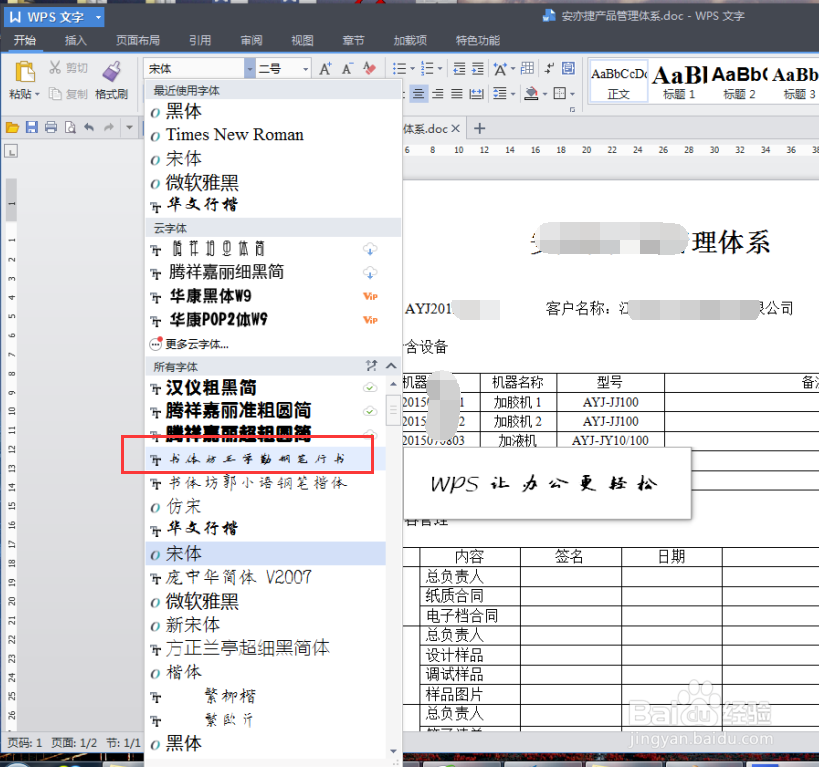Click the font list sort icon
Viewport: 819px width, 767px height.
coord(371,366)
